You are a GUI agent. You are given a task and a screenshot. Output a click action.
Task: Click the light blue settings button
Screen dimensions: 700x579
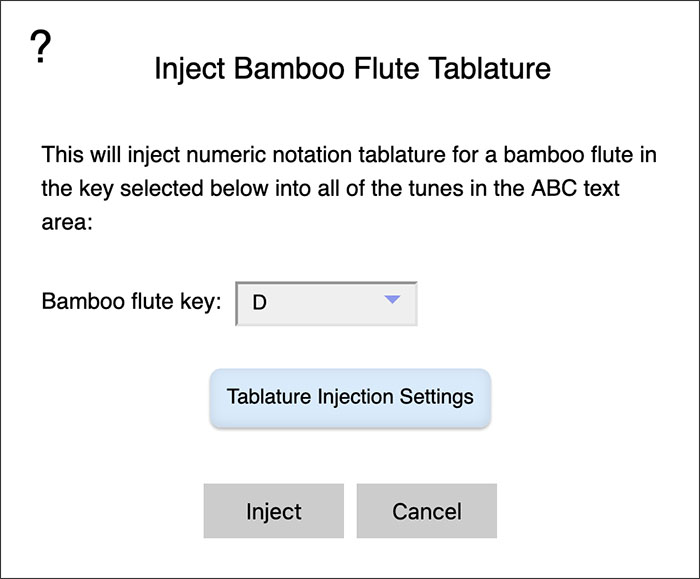(x=350, y=397)
